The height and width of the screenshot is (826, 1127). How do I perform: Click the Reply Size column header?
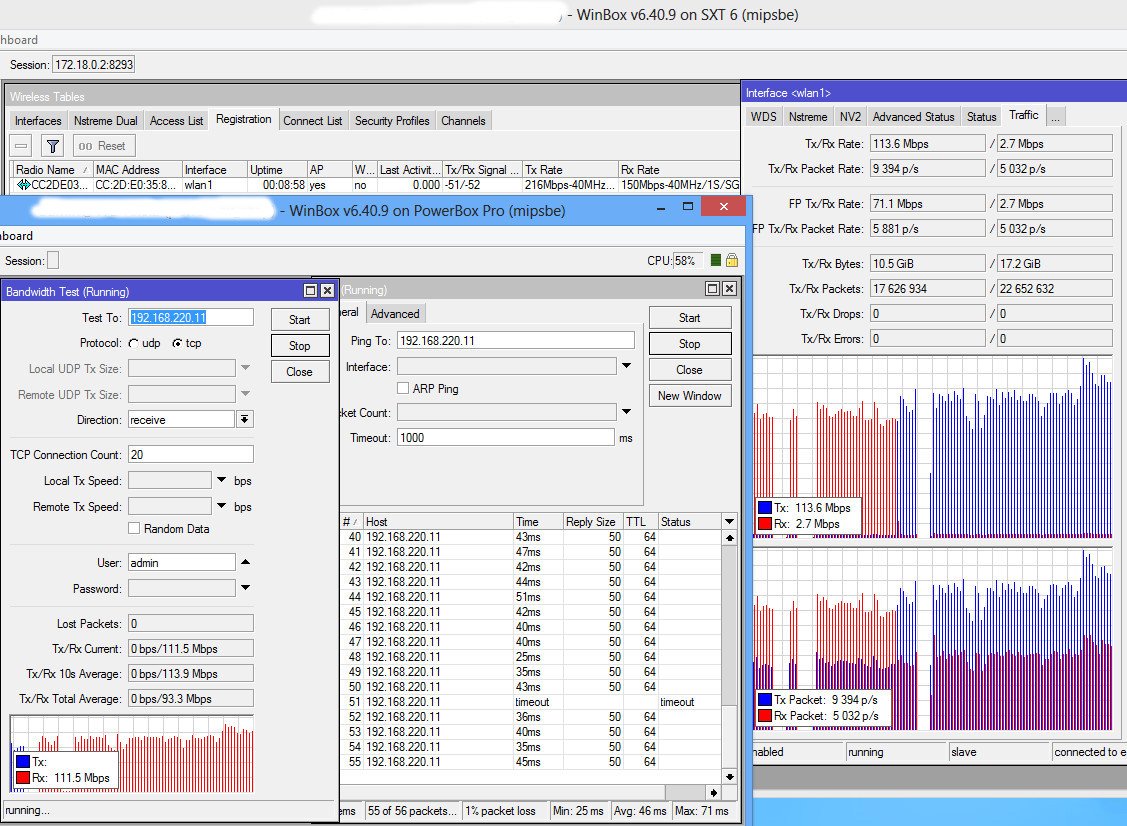click(x=591, y=521)
